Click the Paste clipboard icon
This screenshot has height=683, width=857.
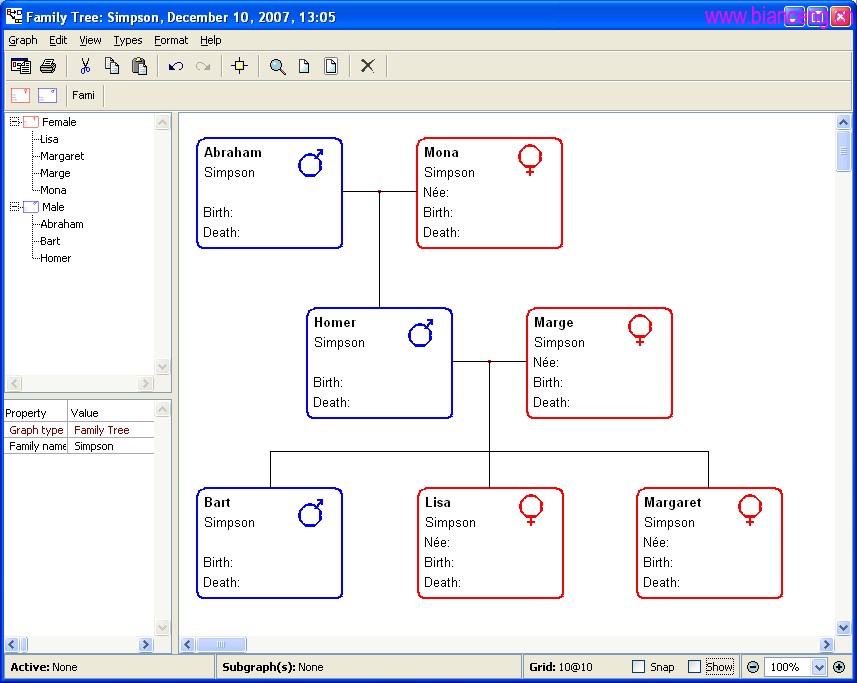139,66
